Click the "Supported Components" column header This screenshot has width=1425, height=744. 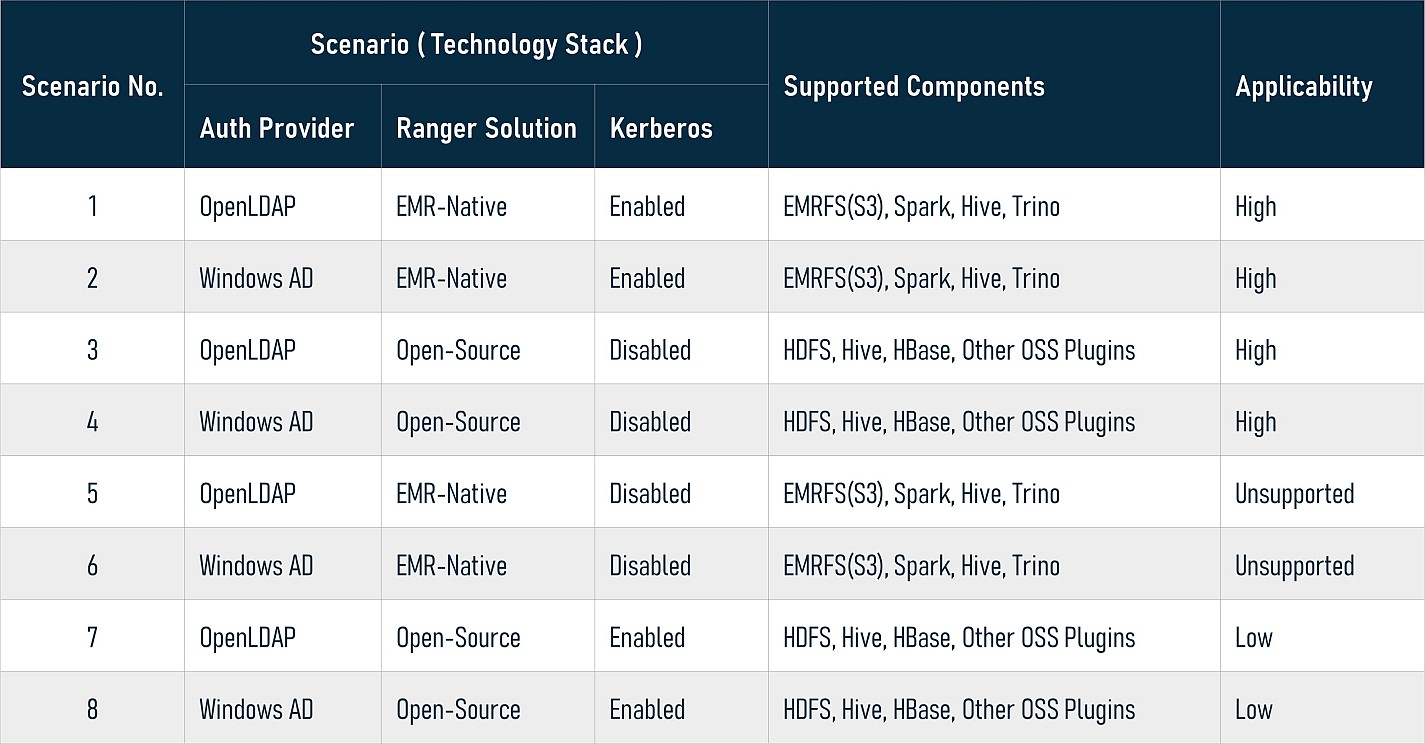click(914, 87)
